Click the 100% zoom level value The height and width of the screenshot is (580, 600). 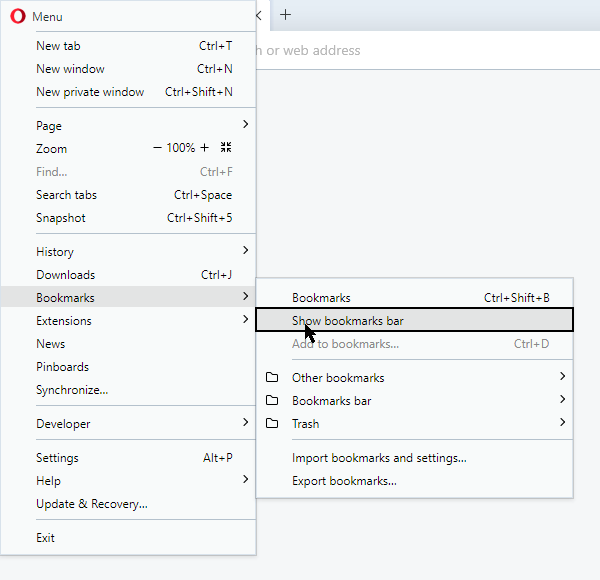pos(181,148)
